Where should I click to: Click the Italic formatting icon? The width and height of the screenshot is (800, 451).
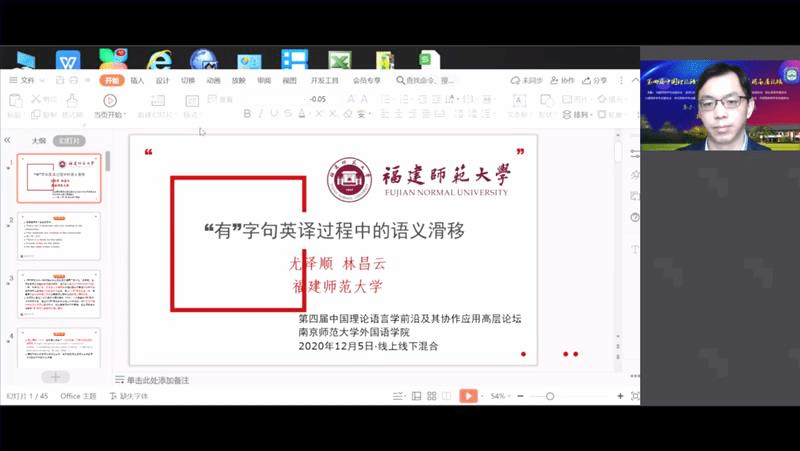pyautogui.click(x=261, y=114)
